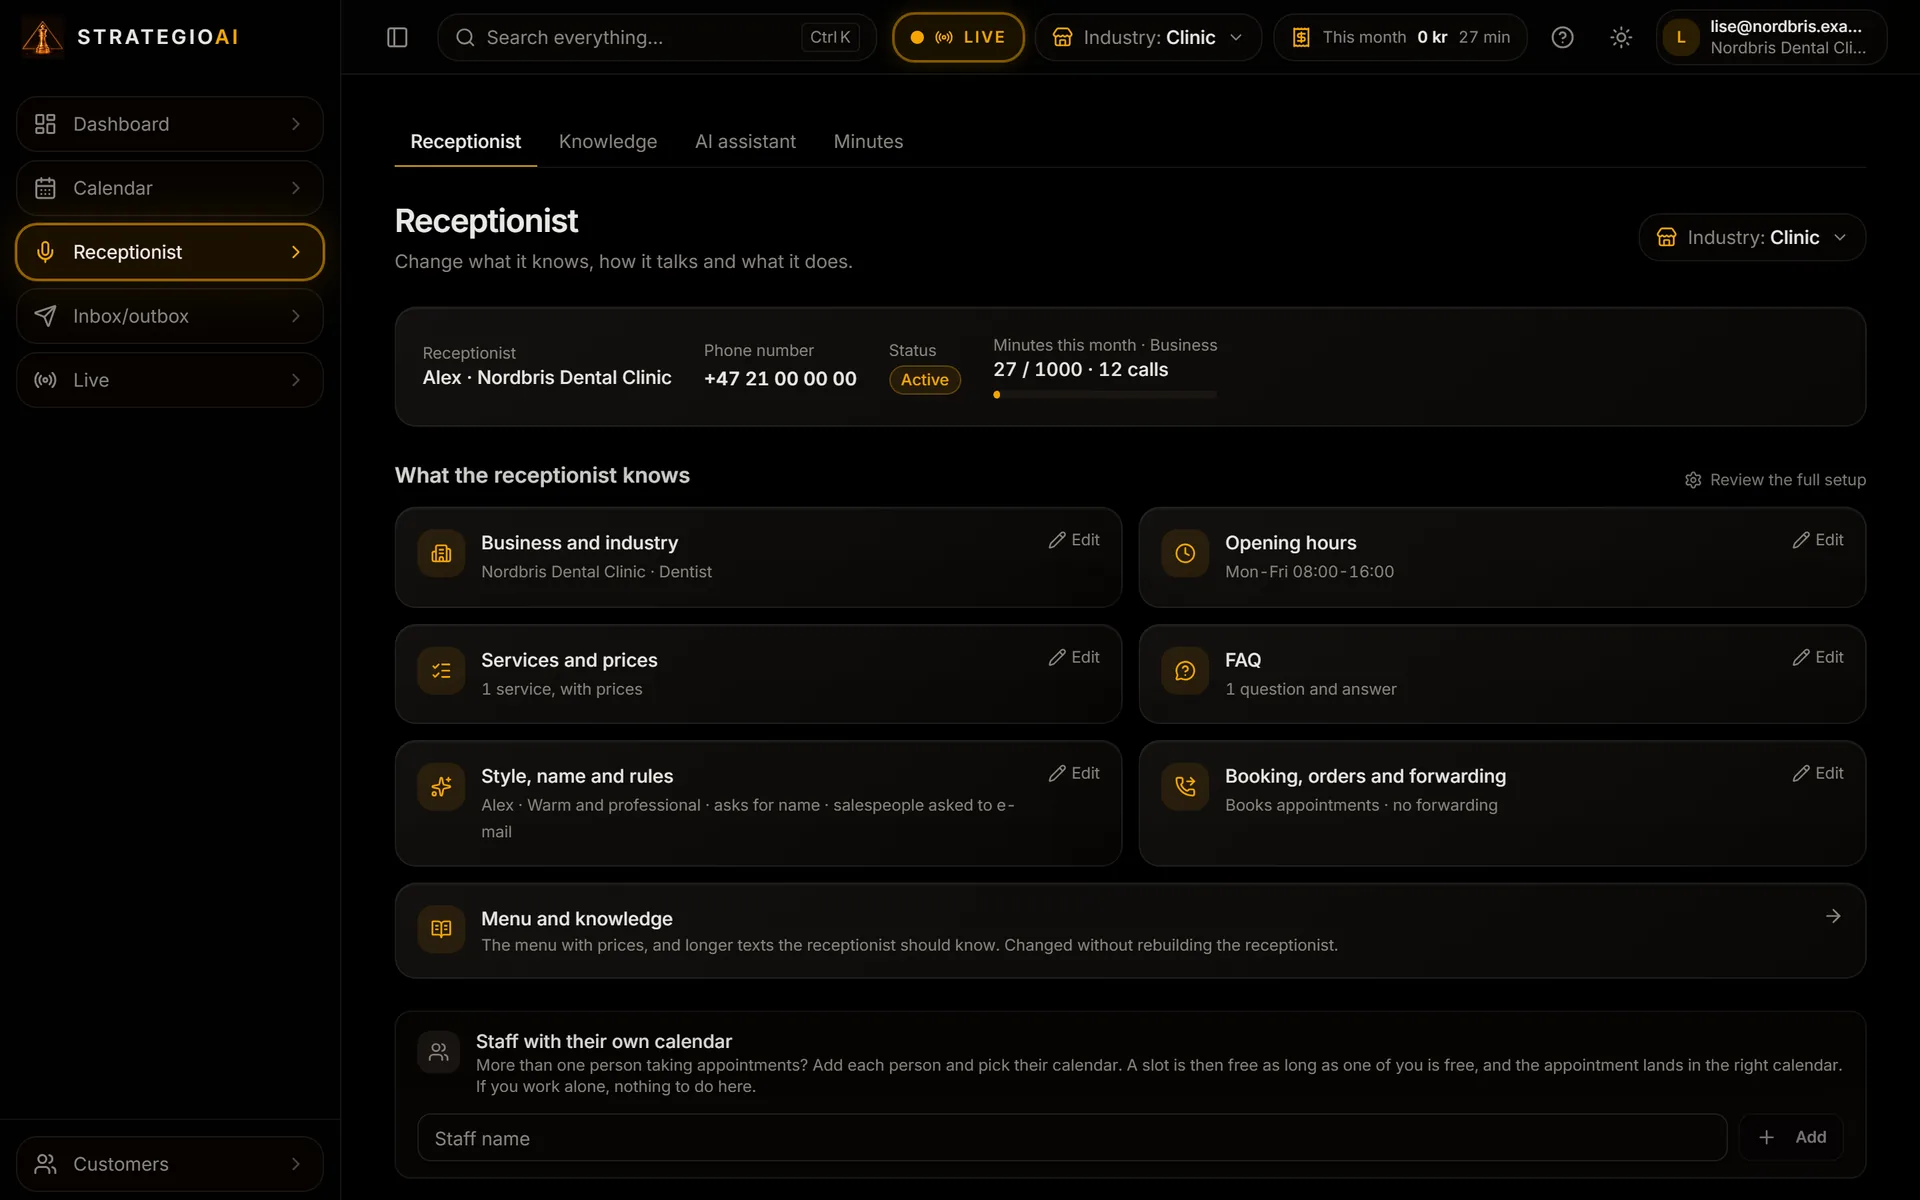Click the minutes usage progress bar

pos(1105,395)
